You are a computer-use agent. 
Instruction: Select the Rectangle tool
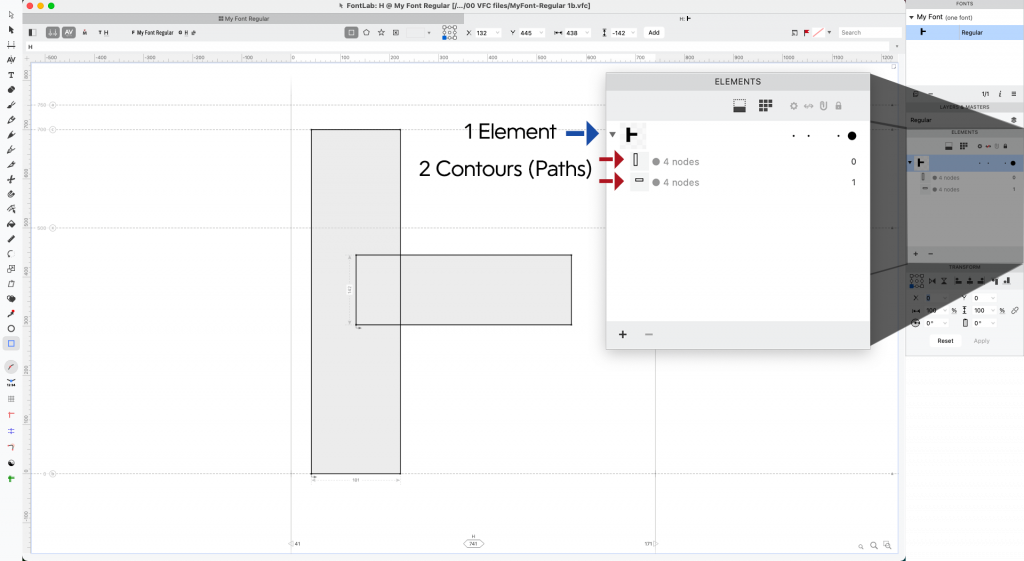coord(11,344)
